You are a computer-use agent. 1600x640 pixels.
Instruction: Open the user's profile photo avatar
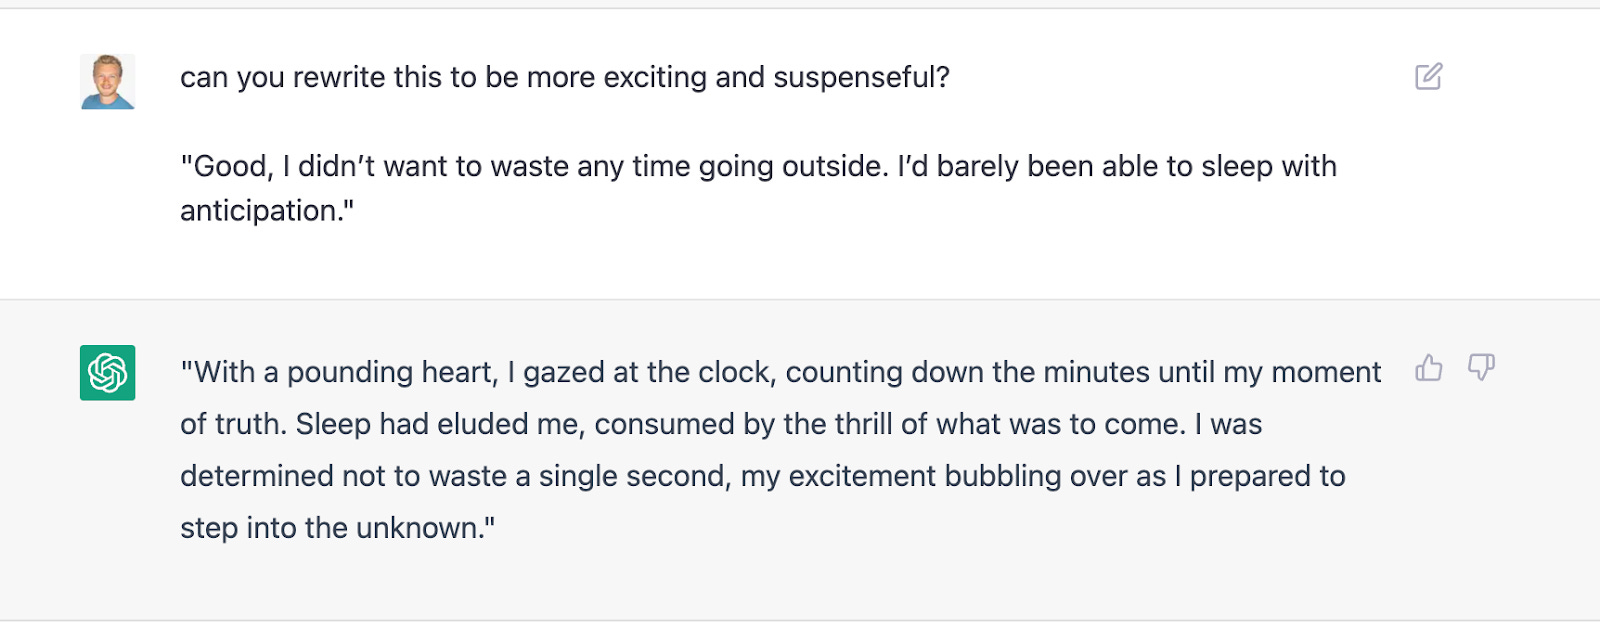[x=108, y=82]
